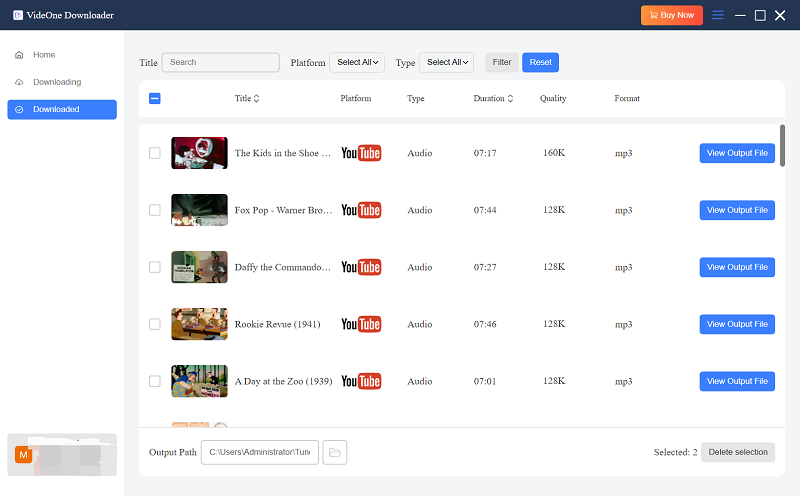Sort by Title column sort arrows

(257, 99)
